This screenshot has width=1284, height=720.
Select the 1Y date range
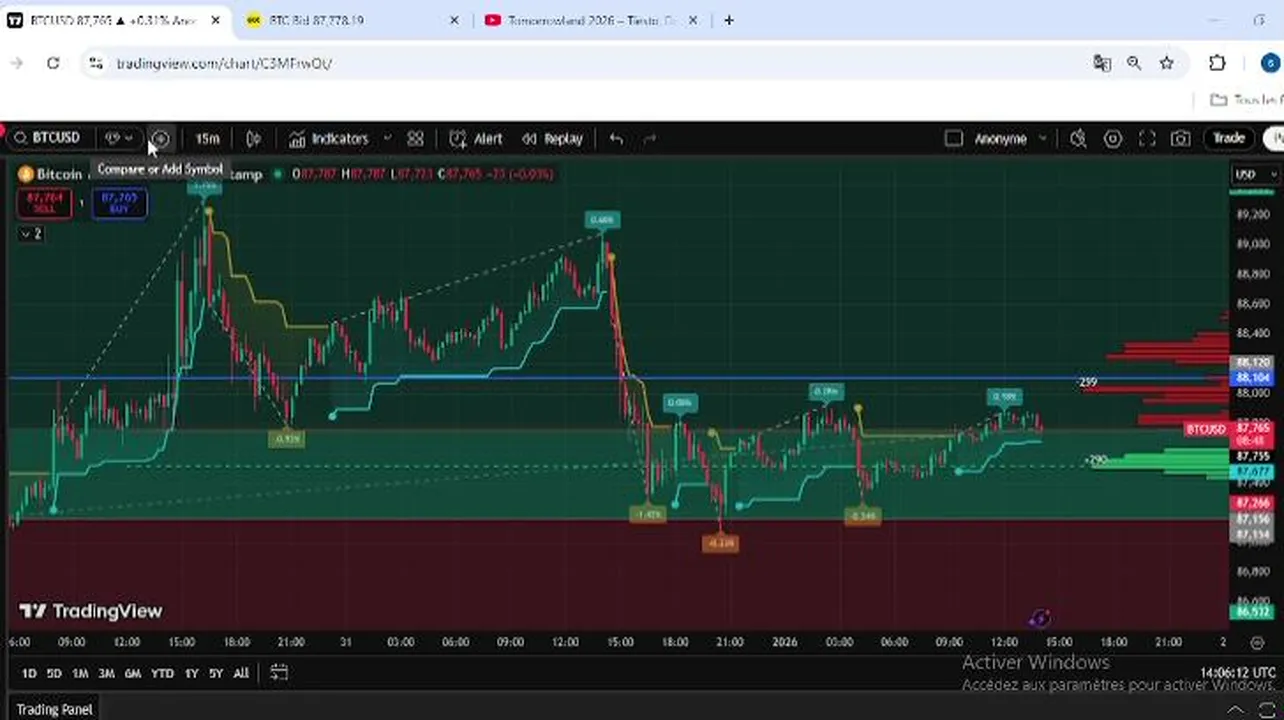[x=191, y=673]
